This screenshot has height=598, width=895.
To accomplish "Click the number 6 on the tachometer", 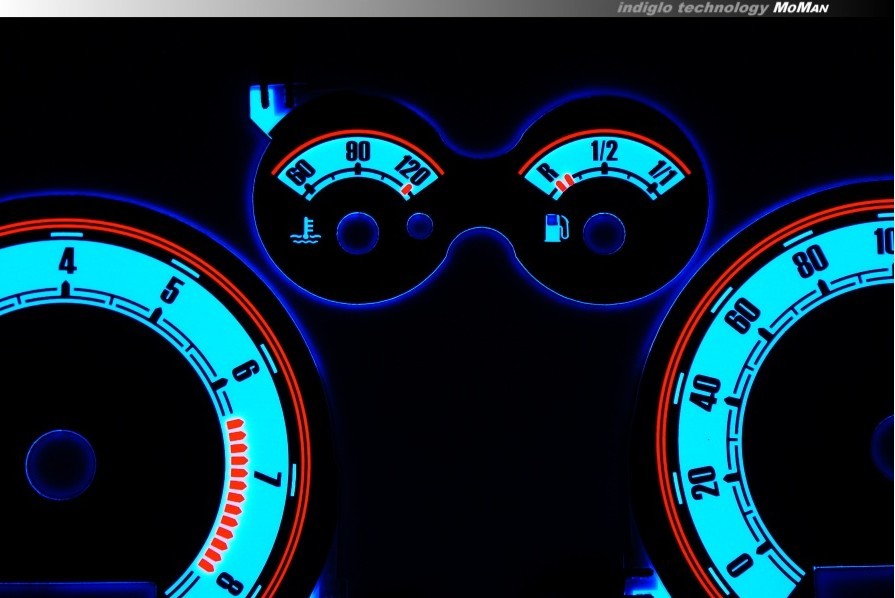I will 246,371.
